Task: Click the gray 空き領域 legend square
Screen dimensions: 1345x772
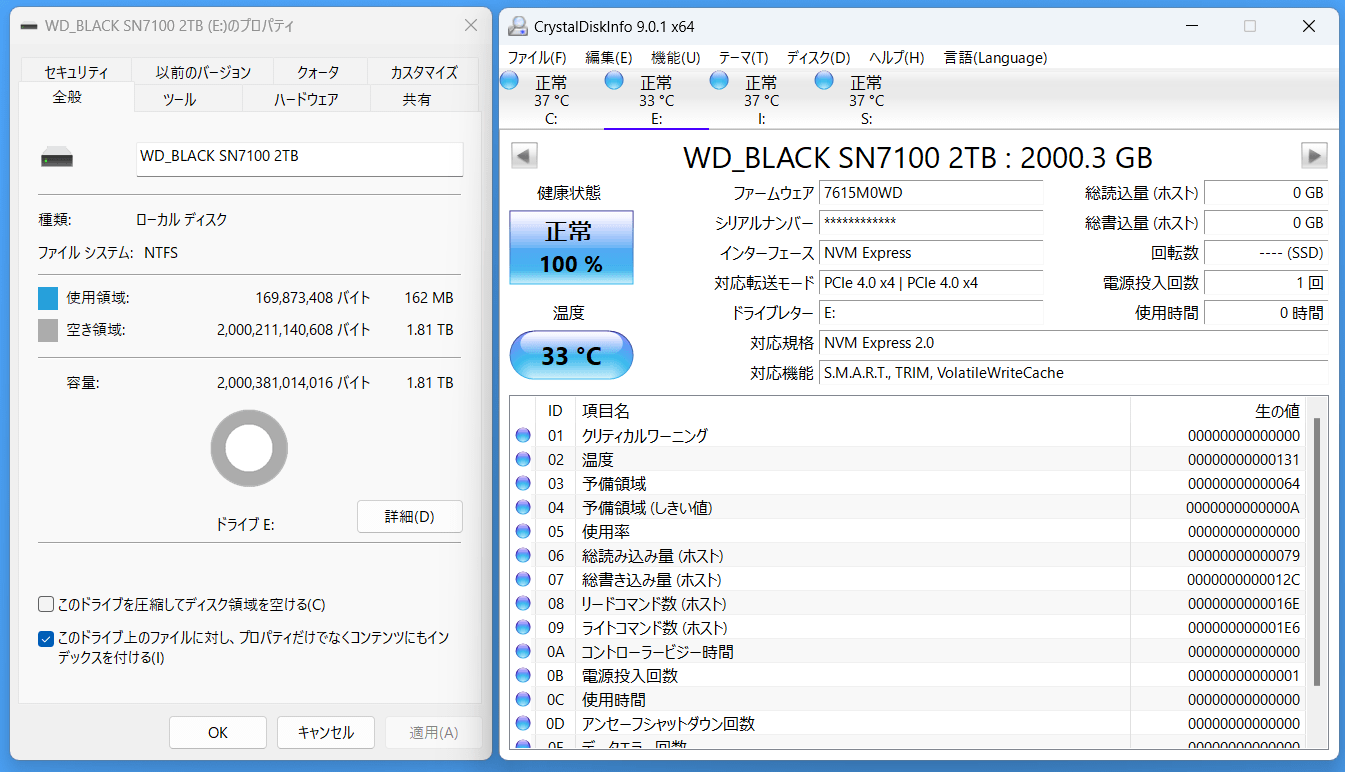Action: [48, 330]
